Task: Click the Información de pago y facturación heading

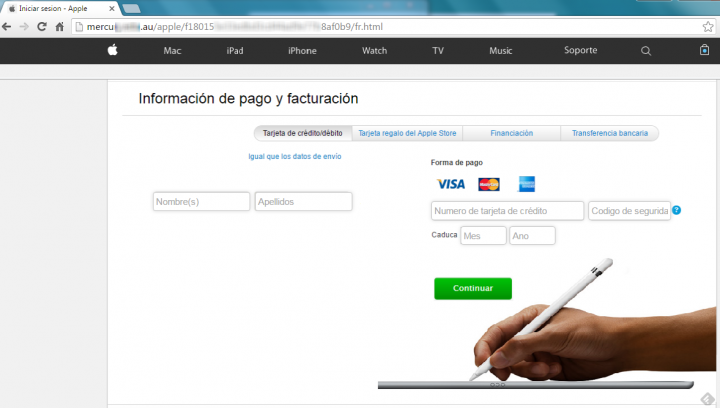Action: tap(248, 99)
